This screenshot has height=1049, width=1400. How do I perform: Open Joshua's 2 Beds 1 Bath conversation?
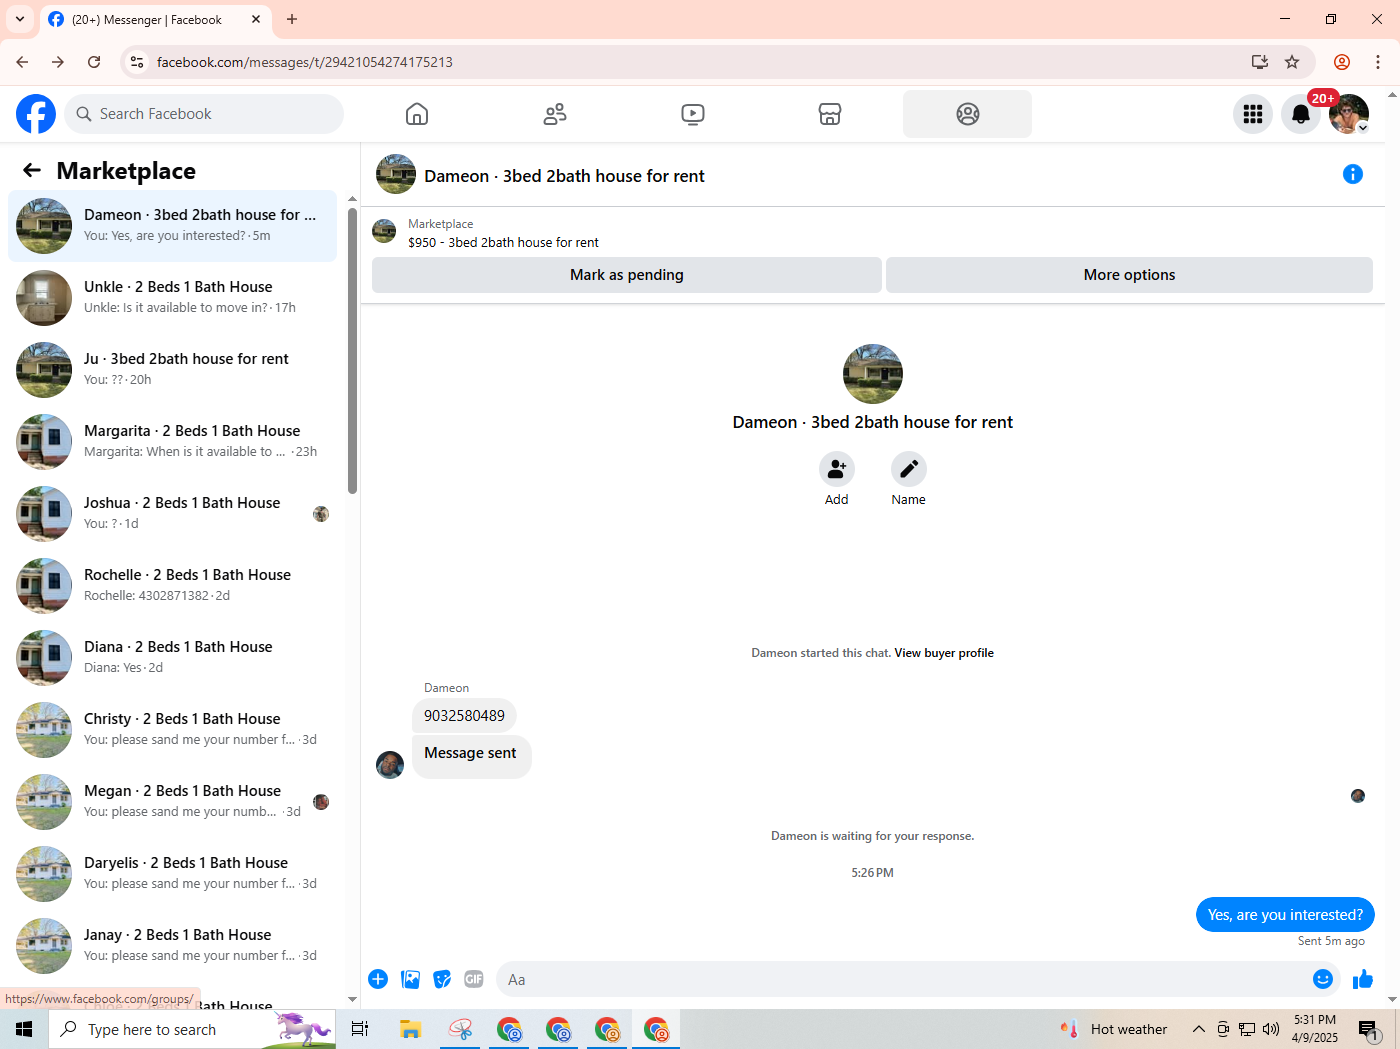(x=173, y=514)
